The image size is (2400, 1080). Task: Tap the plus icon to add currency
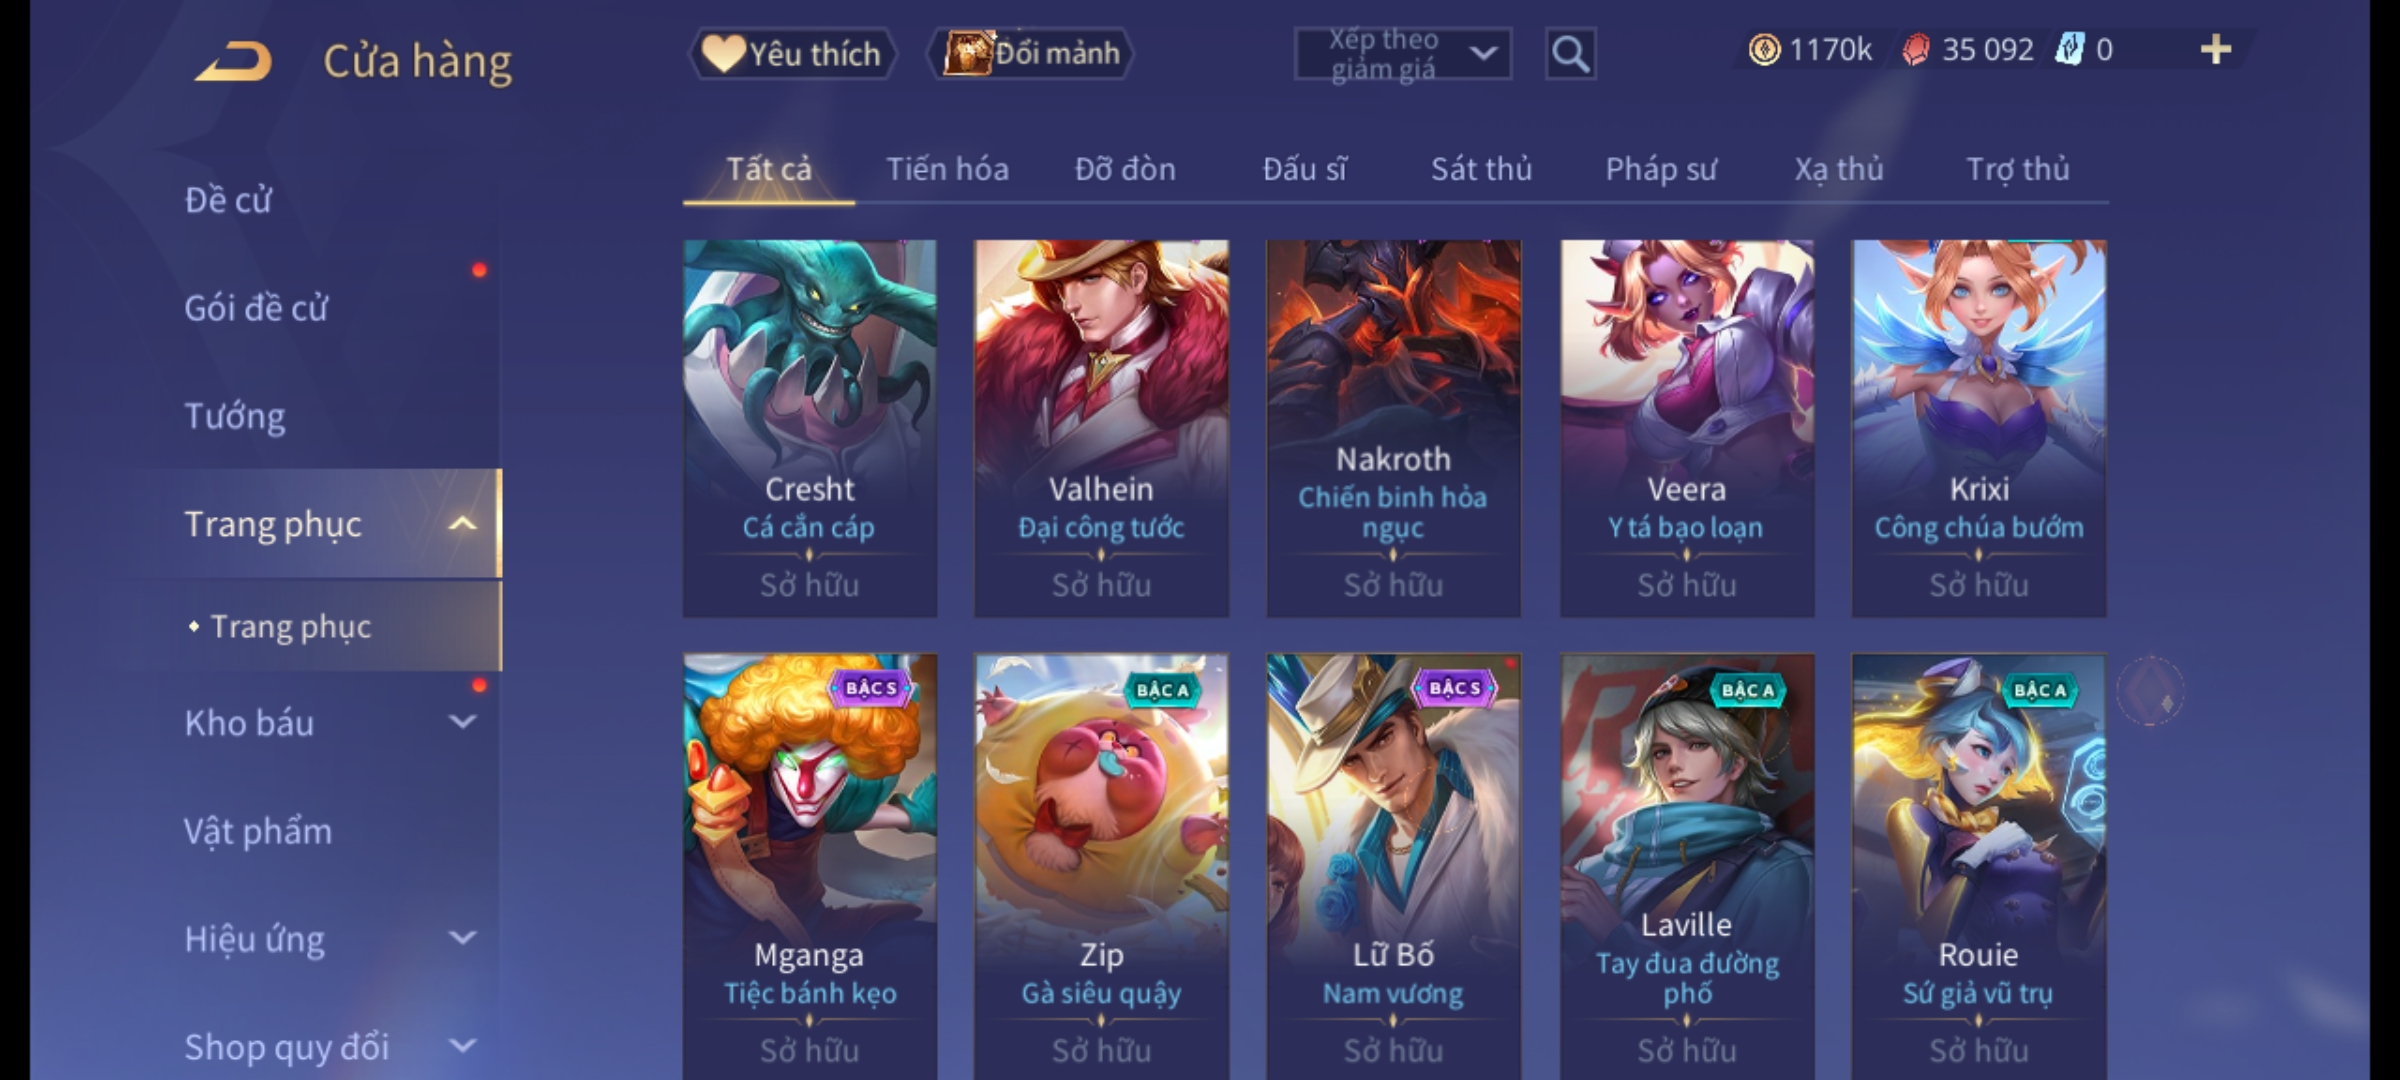tap(2216, 49)
